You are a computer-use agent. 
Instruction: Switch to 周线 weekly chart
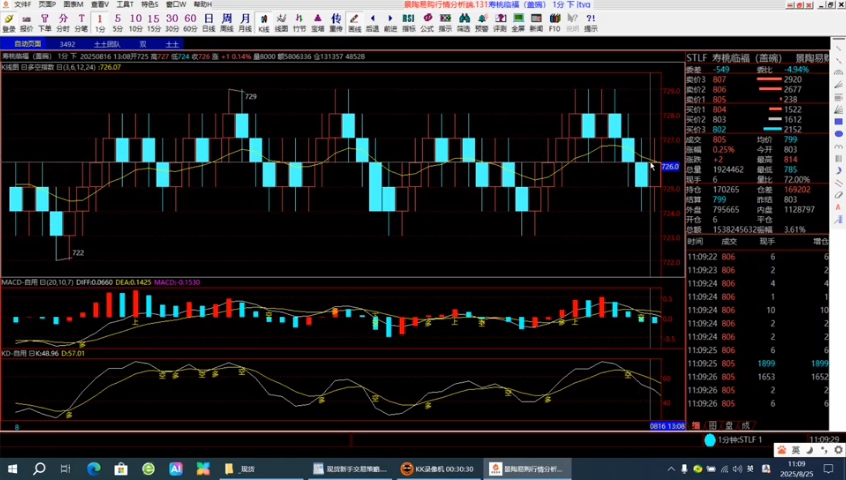pos(227,23)
